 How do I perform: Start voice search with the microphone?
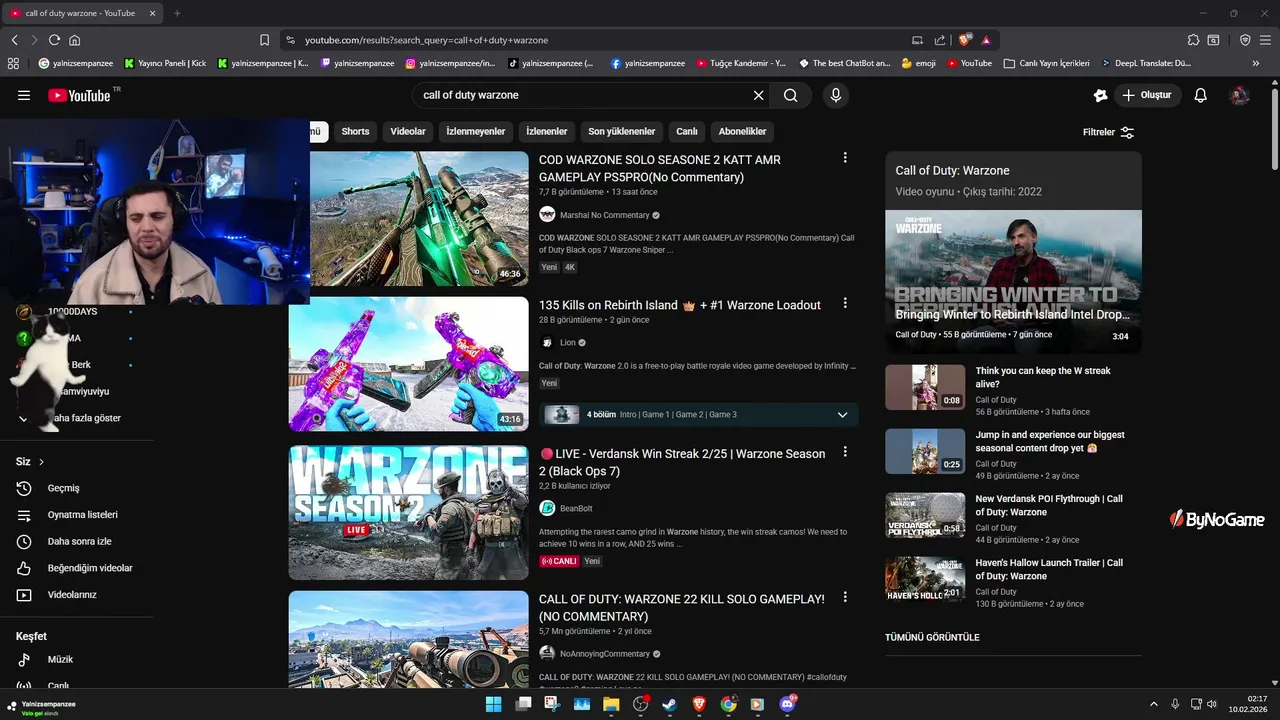tap(836, 95)
